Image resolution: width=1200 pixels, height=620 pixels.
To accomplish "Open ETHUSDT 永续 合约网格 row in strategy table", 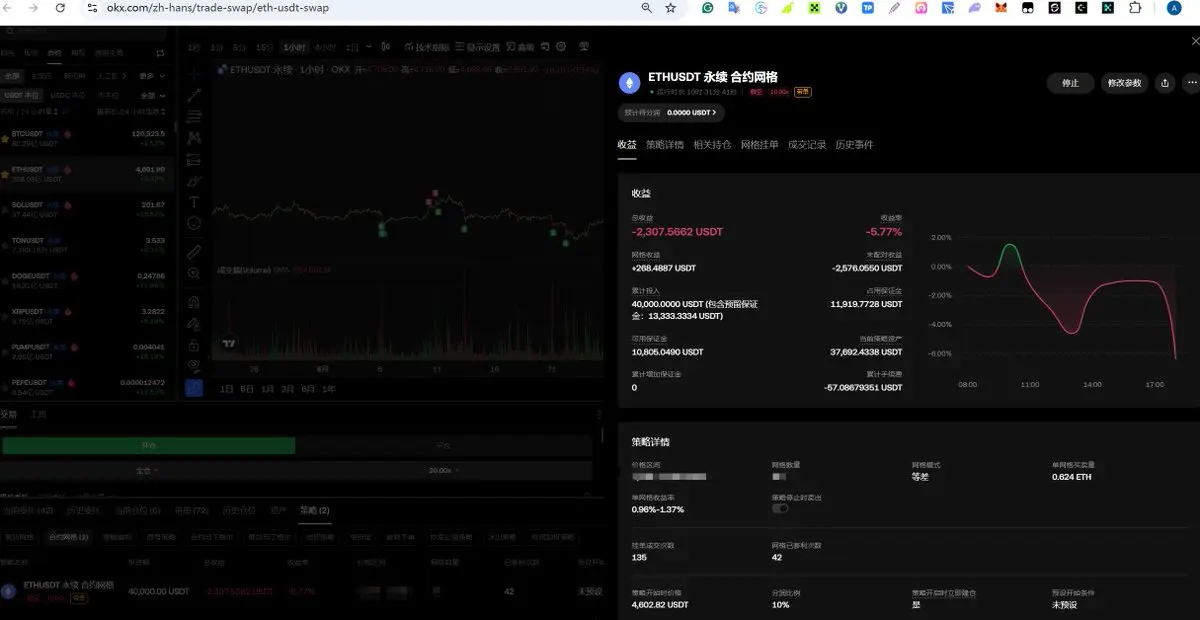I will 300,591.
